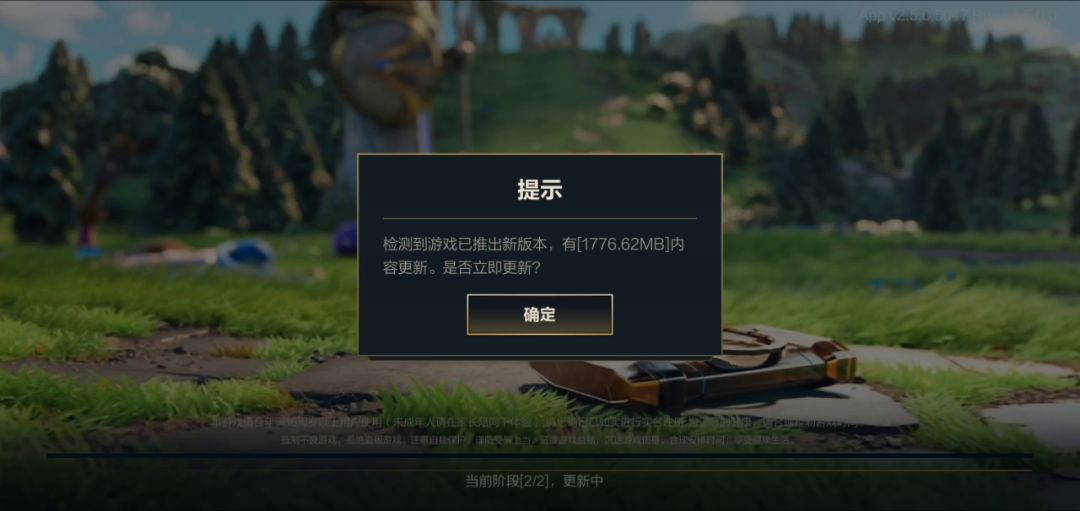
Task: Click the purple orb beside the dialog
Action: point(346,238)
